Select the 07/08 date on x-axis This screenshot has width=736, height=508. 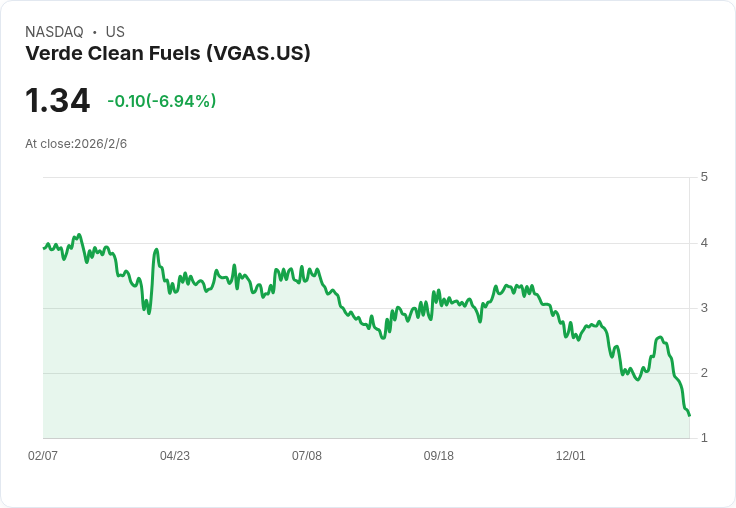click(307, 456)
